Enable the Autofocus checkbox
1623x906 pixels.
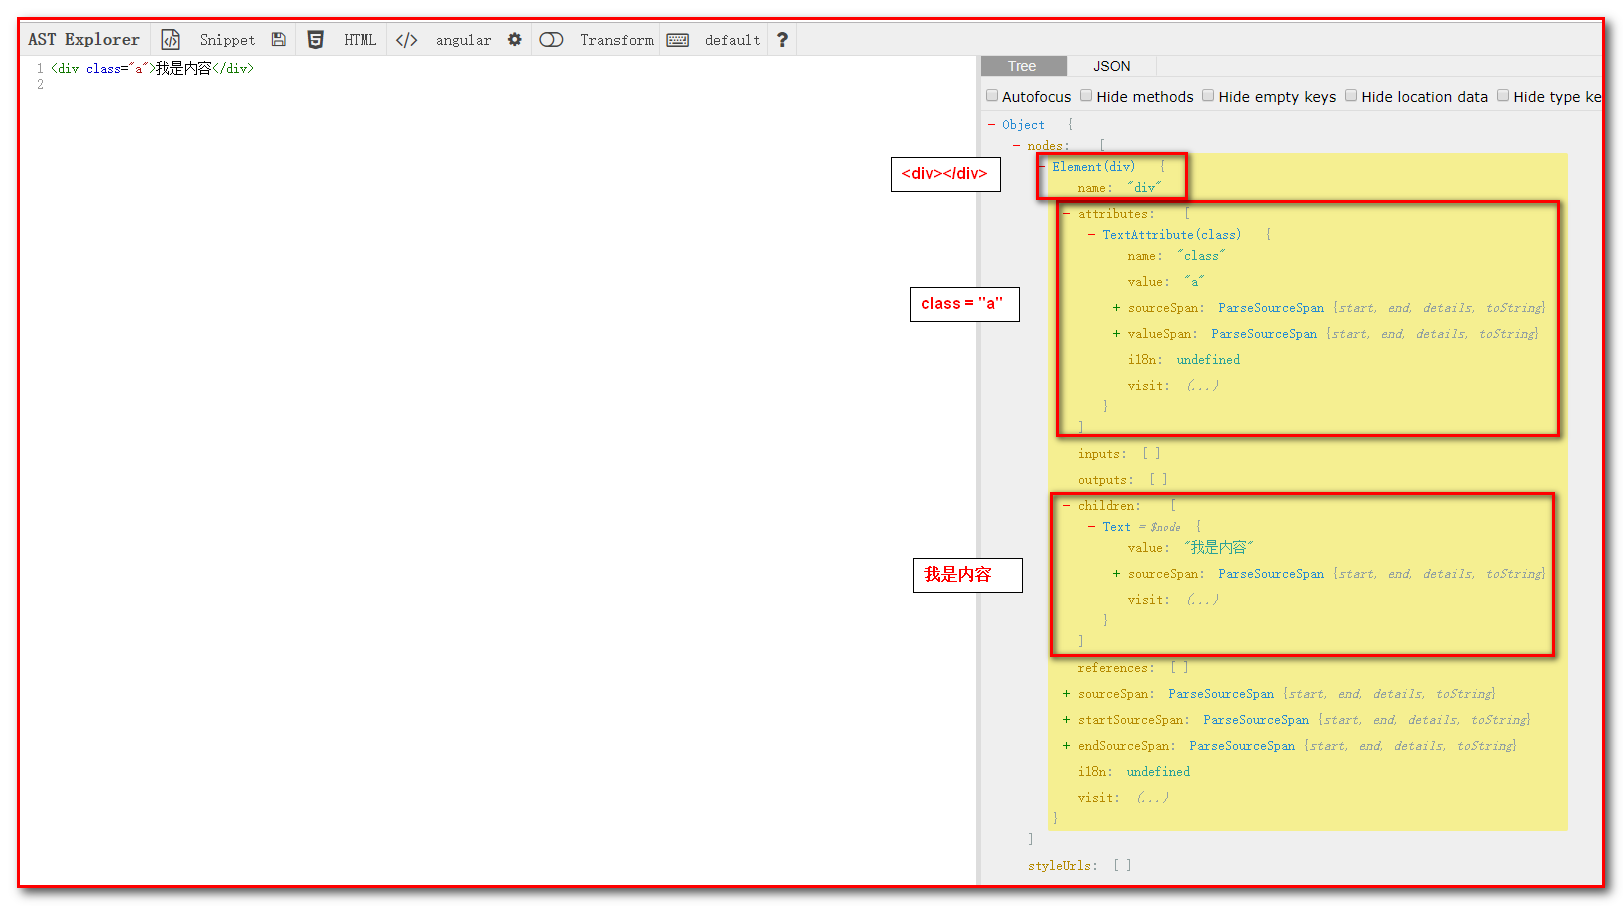pyautogui.click(x=992, y=96)
